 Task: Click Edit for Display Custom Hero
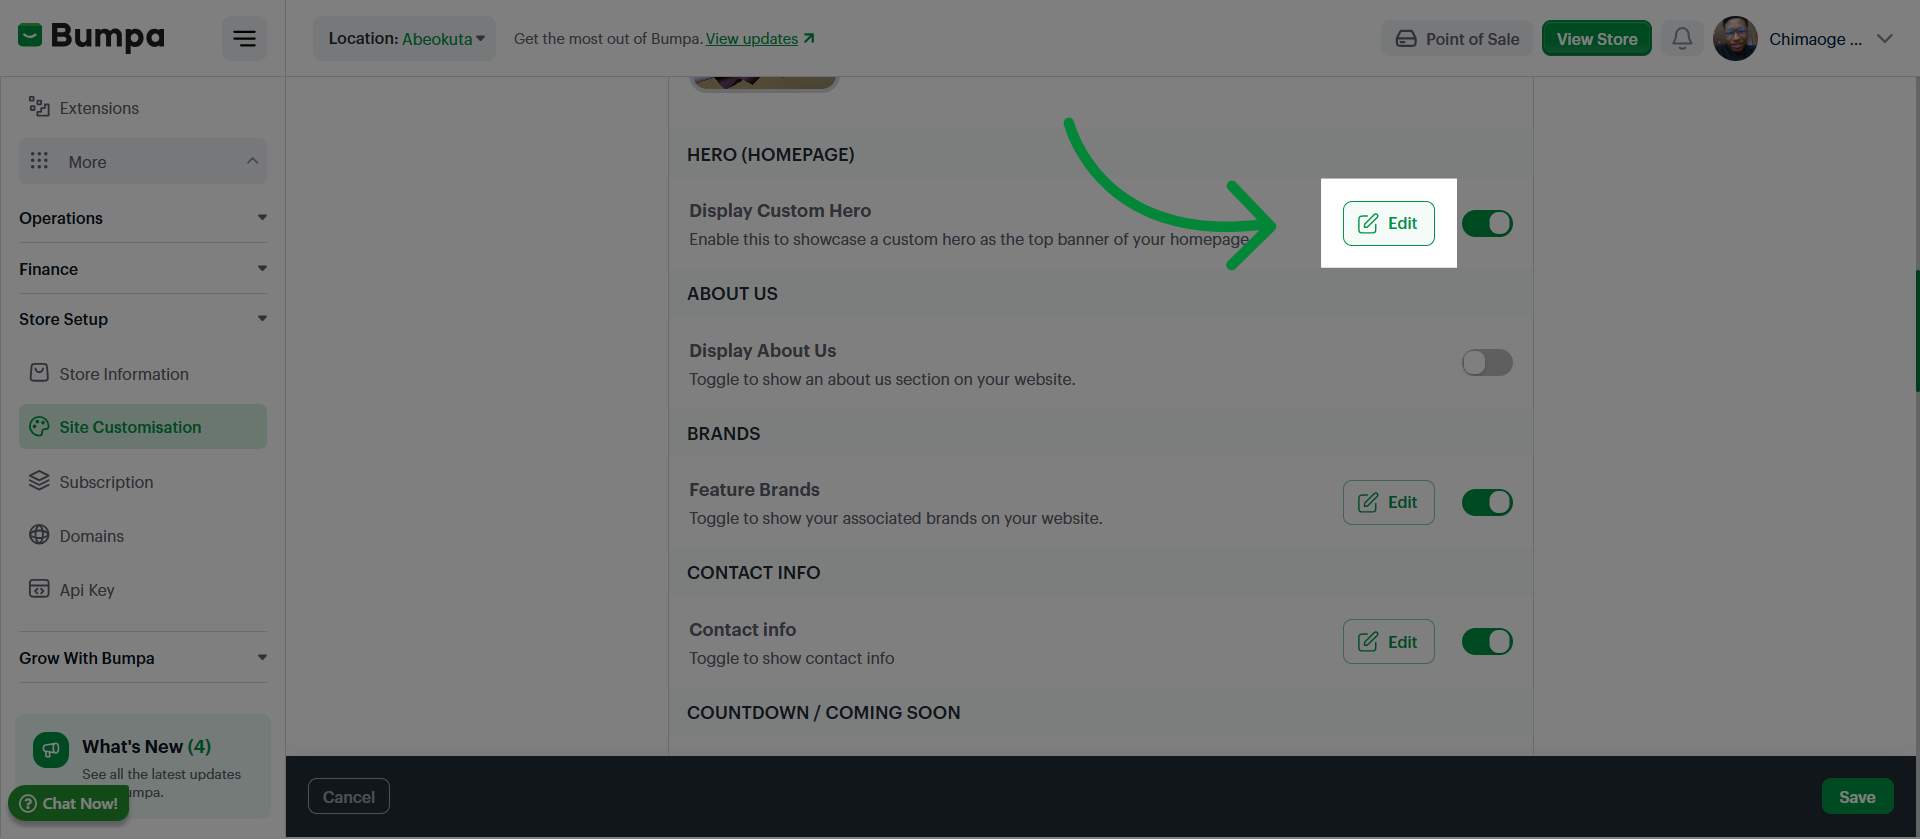[1388, 224]
